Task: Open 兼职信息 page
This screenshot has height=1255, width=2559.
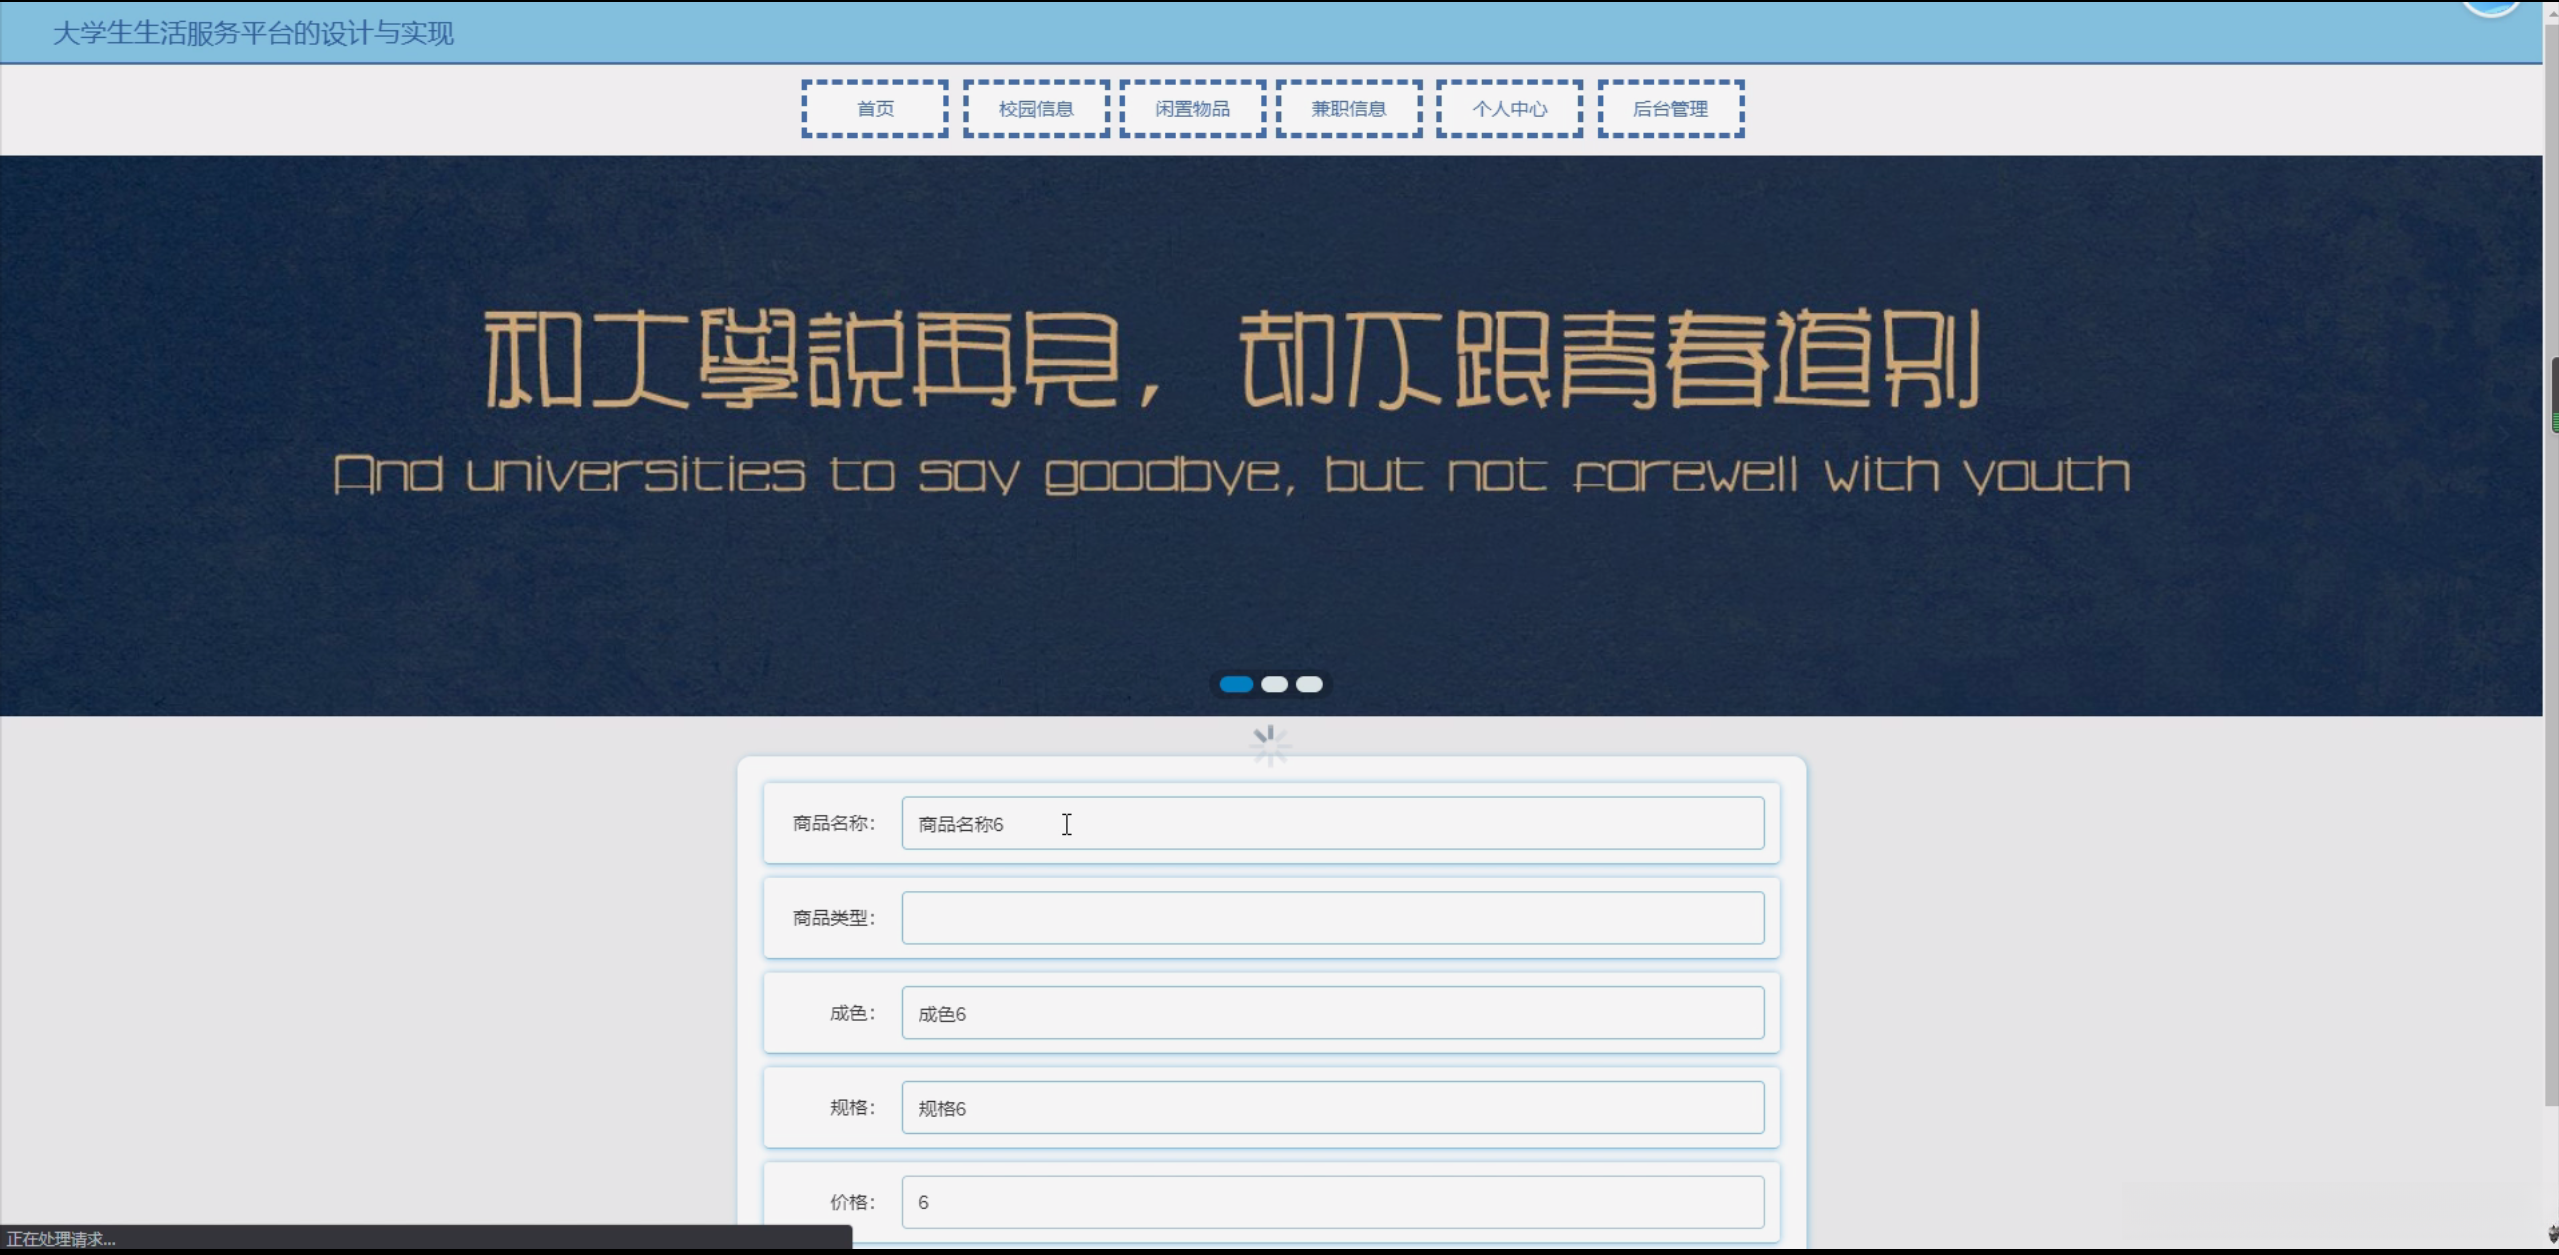Action: click(1348, 108)
